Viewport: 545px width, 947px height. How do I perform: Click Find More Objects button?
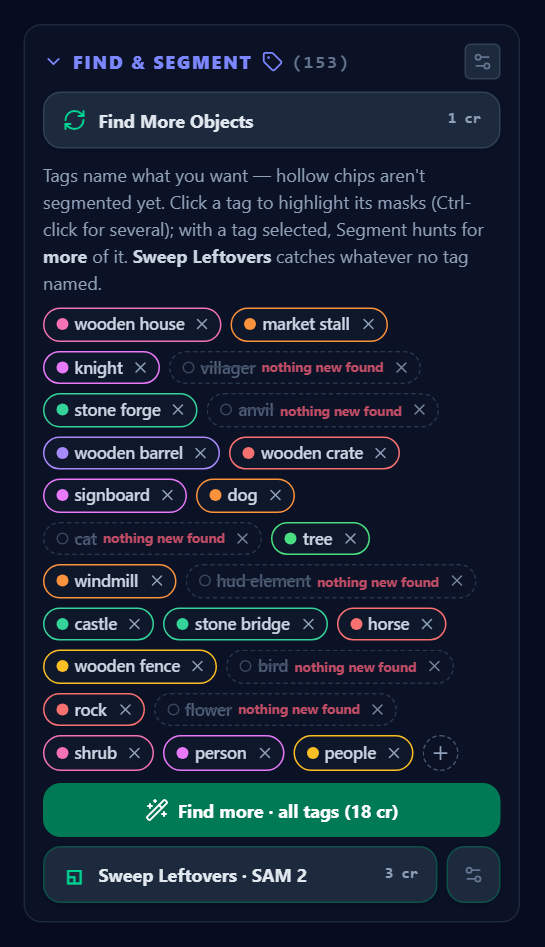[x=272, y=120]
